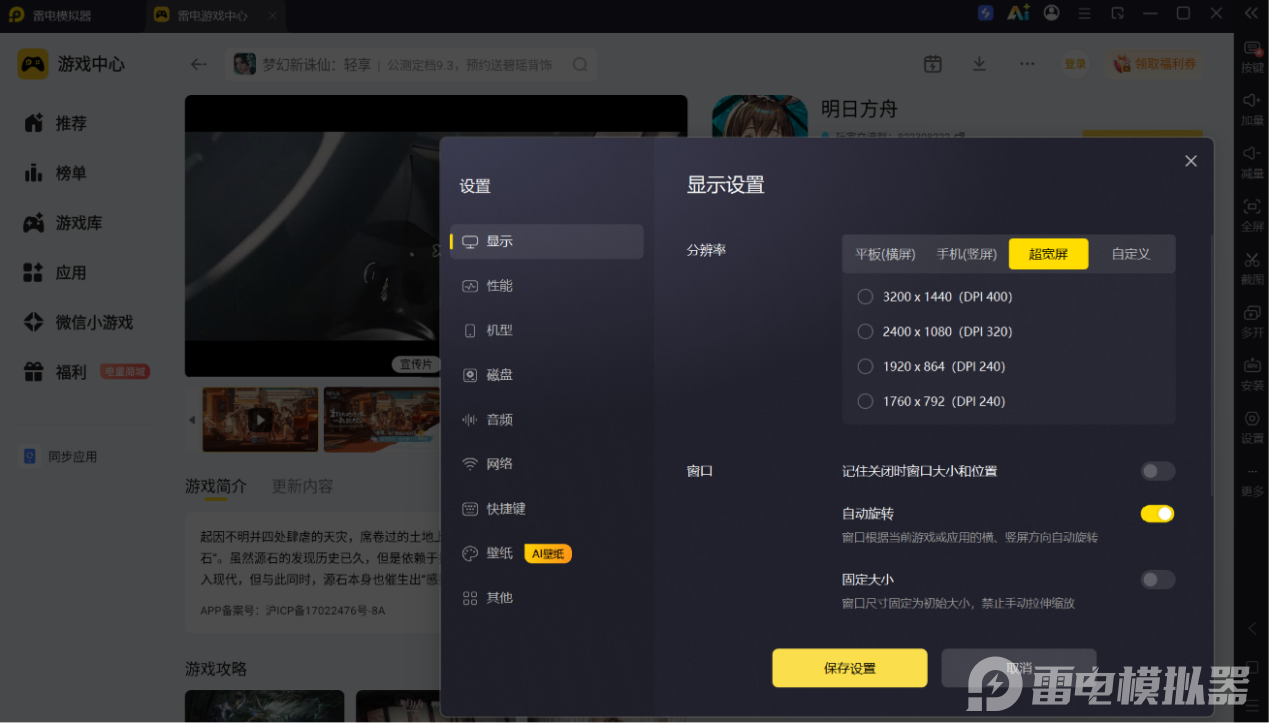Screen dimensions: 1269x723
Task: Open the downloads icon in Game Center
Action: tap(979, 64)
